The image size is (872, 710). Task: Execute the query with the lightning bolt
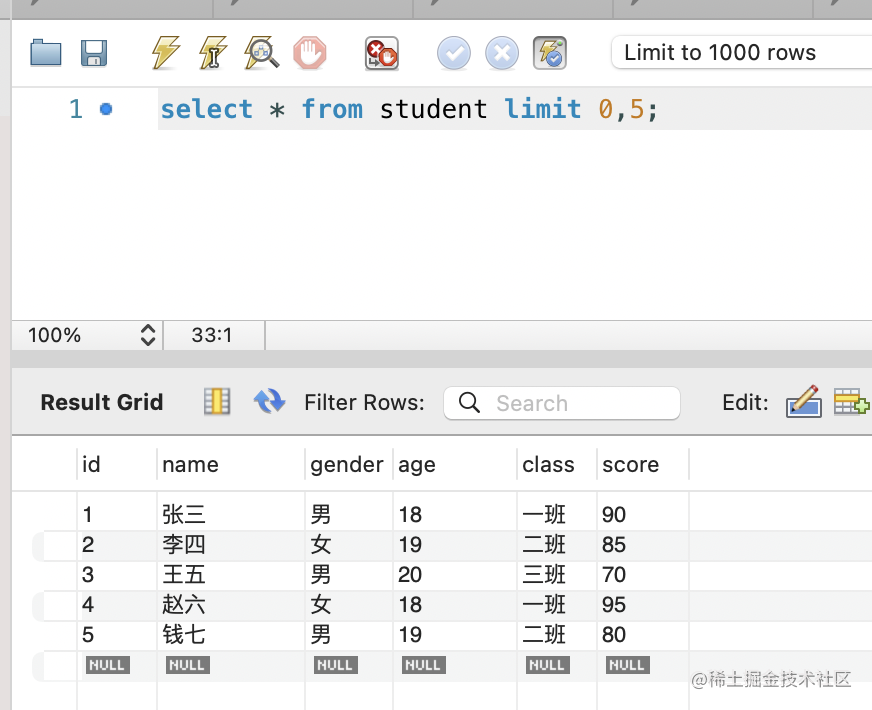(165, 52)
